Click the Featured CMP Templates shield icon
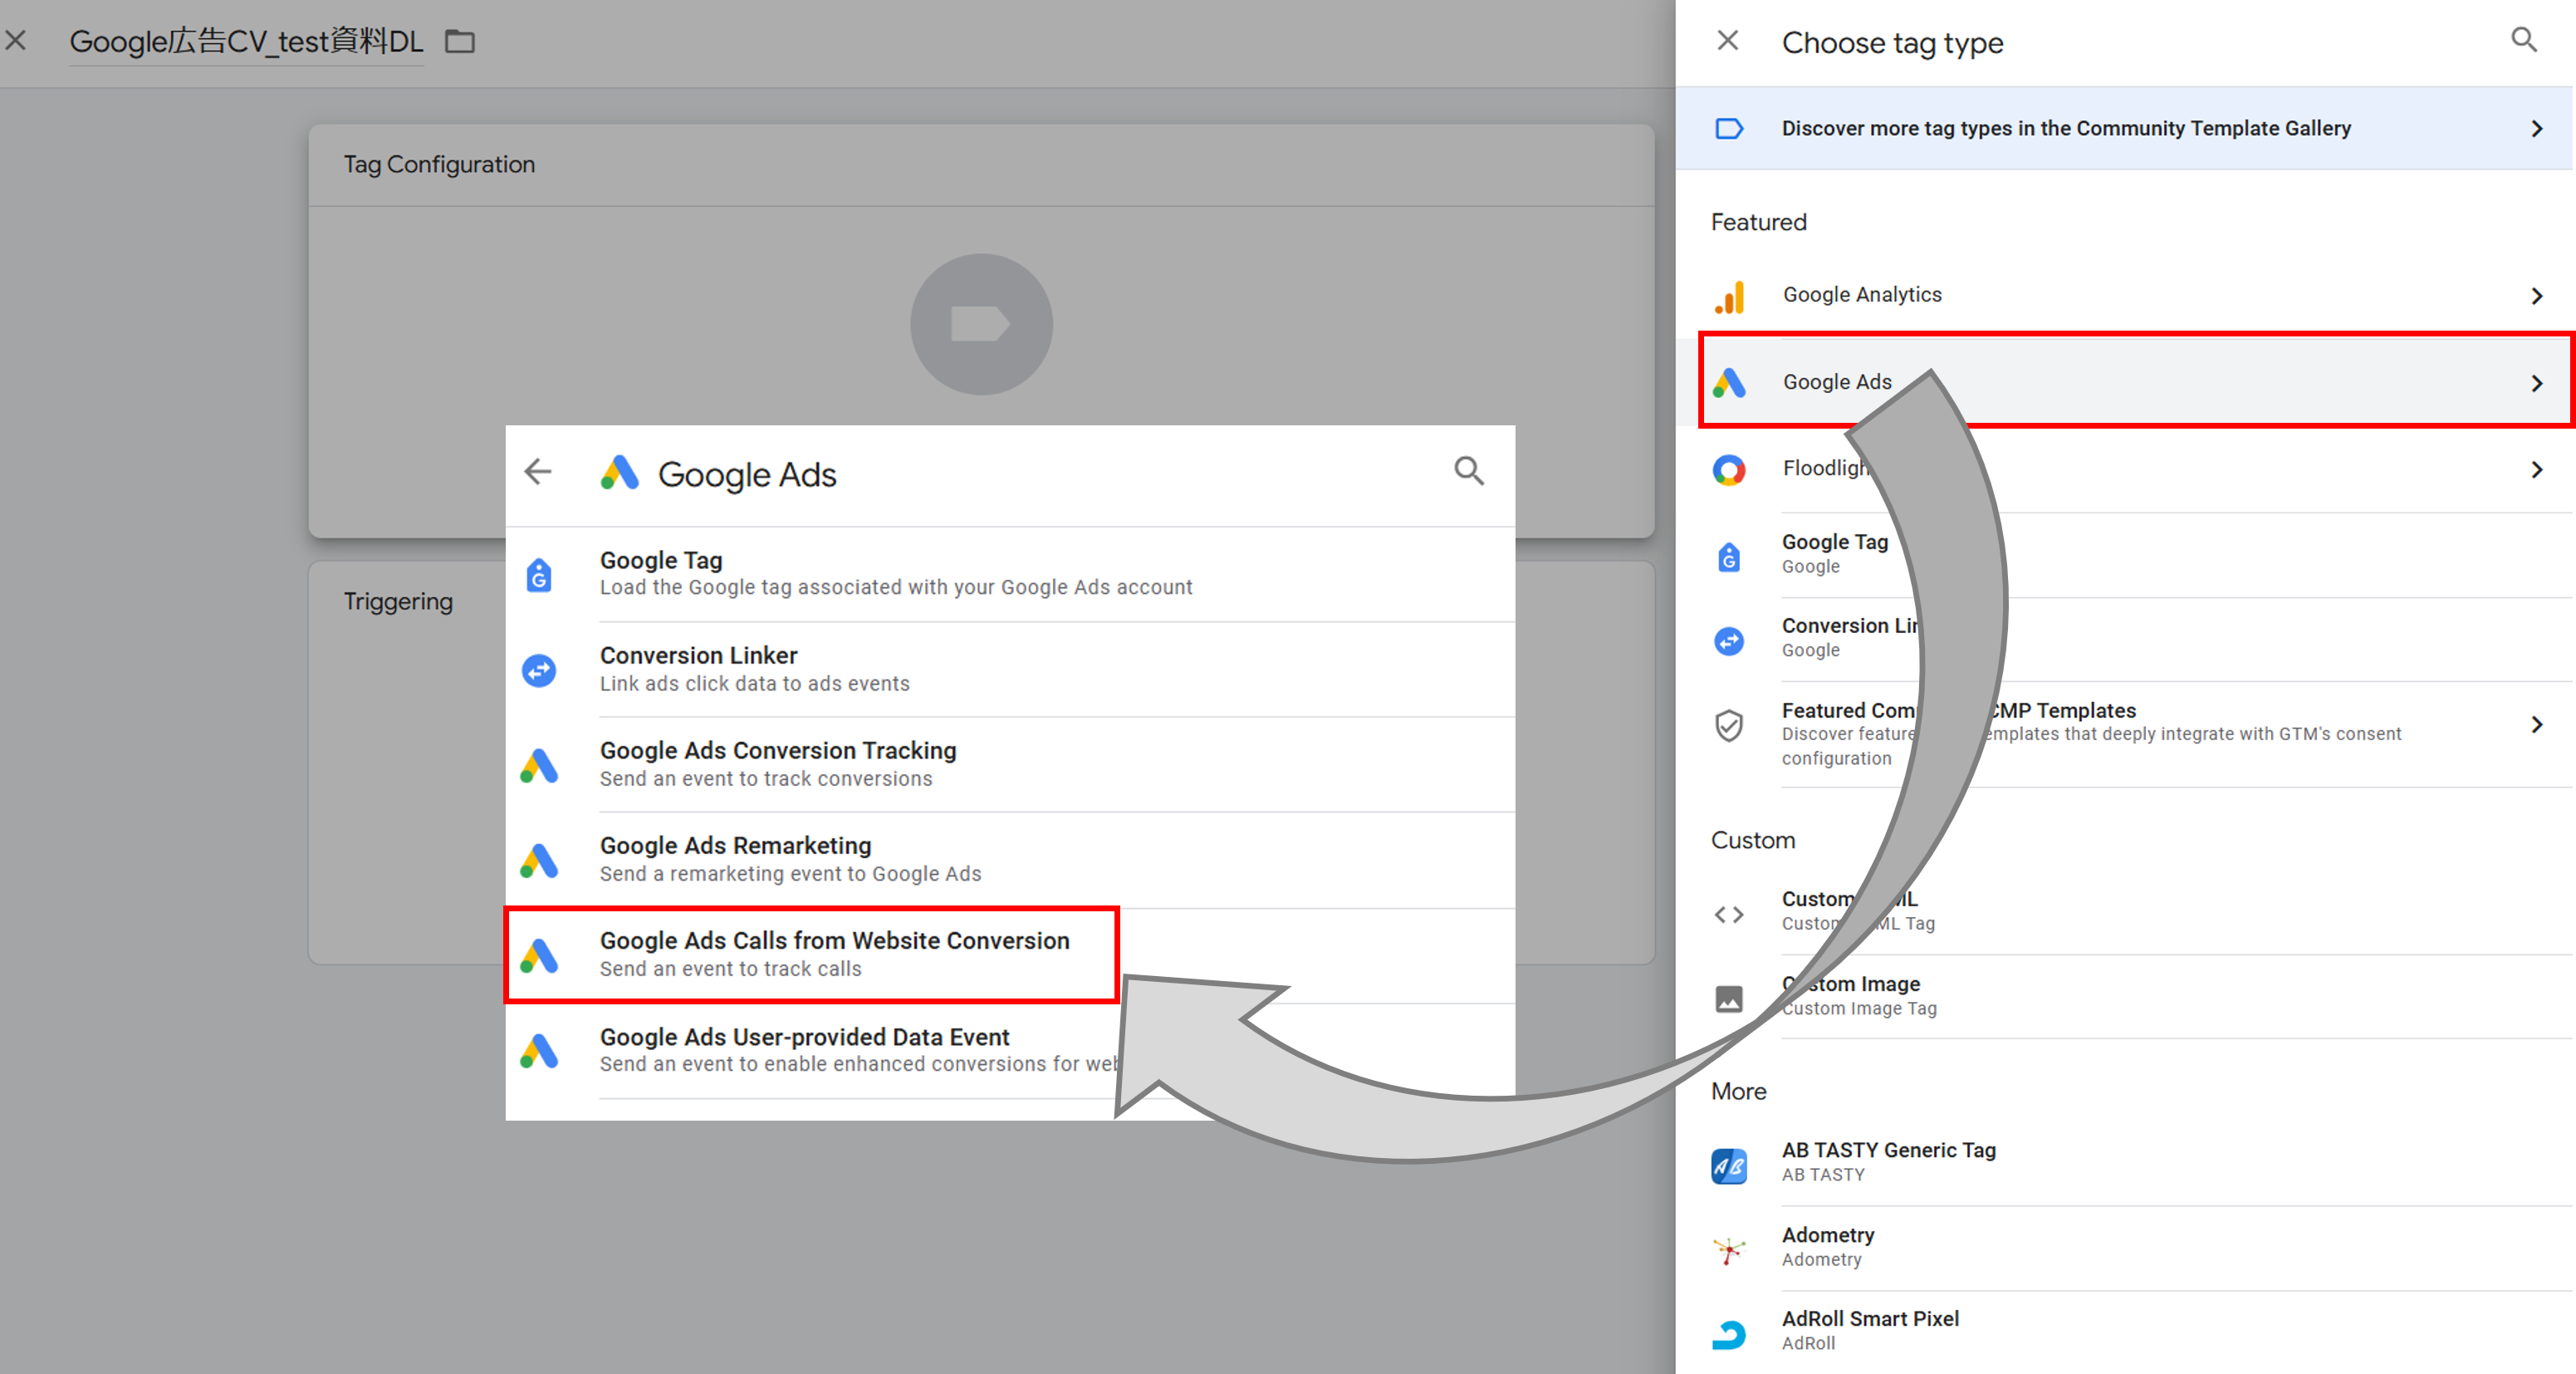Image resolution: width=2576 pixels, height=1374 pixels. tap(1729, 726)
